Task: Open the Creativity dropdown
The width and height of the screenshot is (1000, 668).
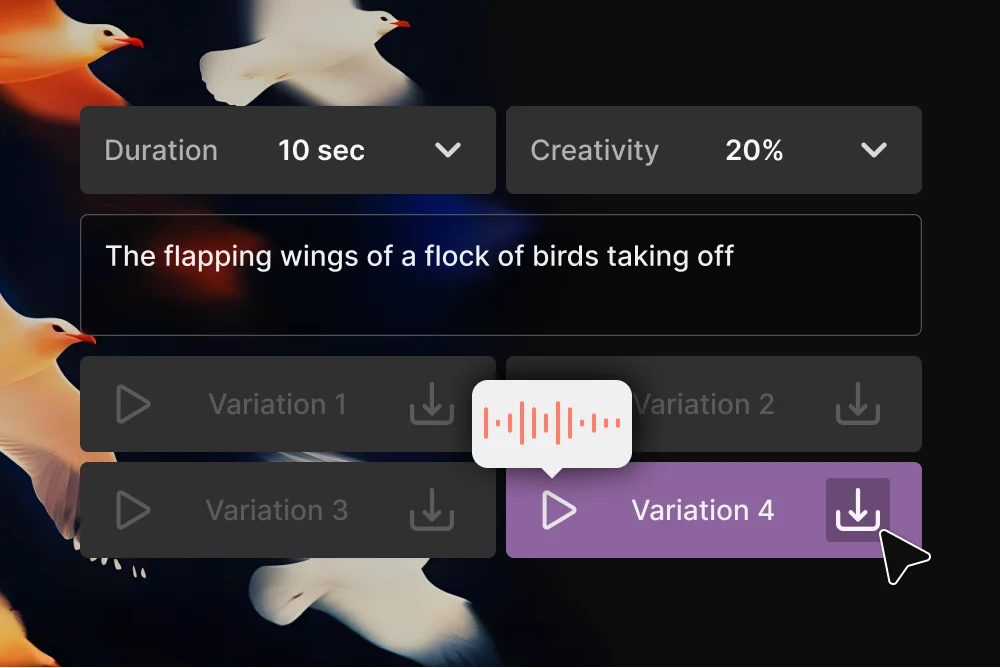Action: click(872, 150)
